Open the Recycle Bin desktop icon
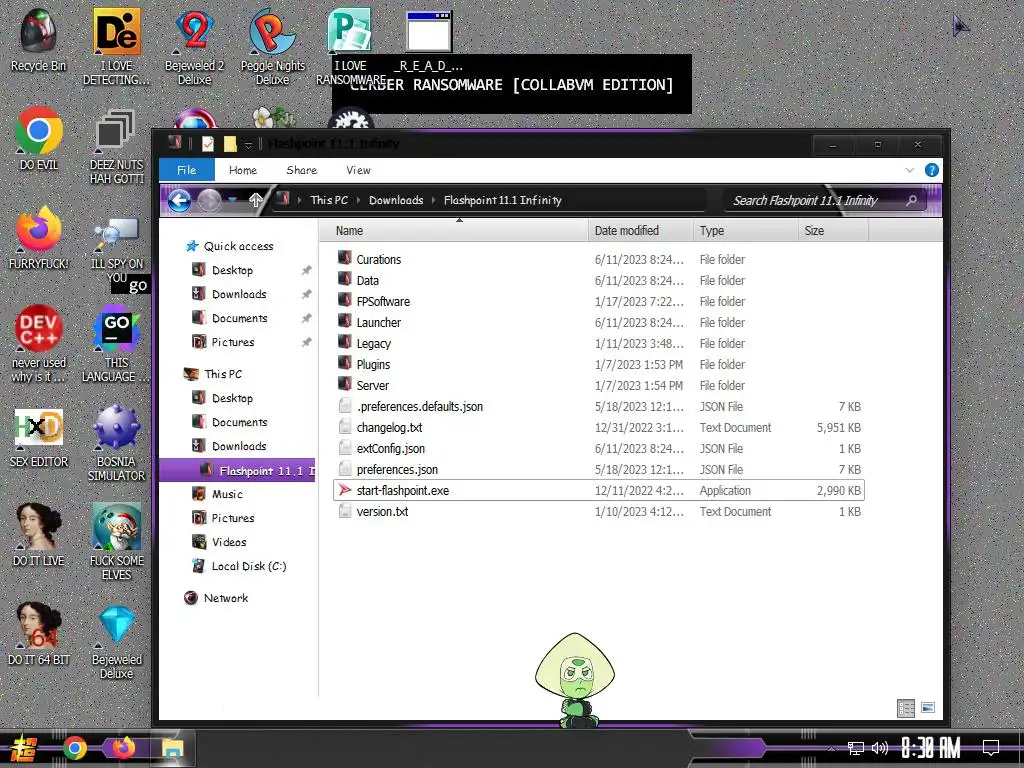The image size is (1024, 768). point(38,40)
